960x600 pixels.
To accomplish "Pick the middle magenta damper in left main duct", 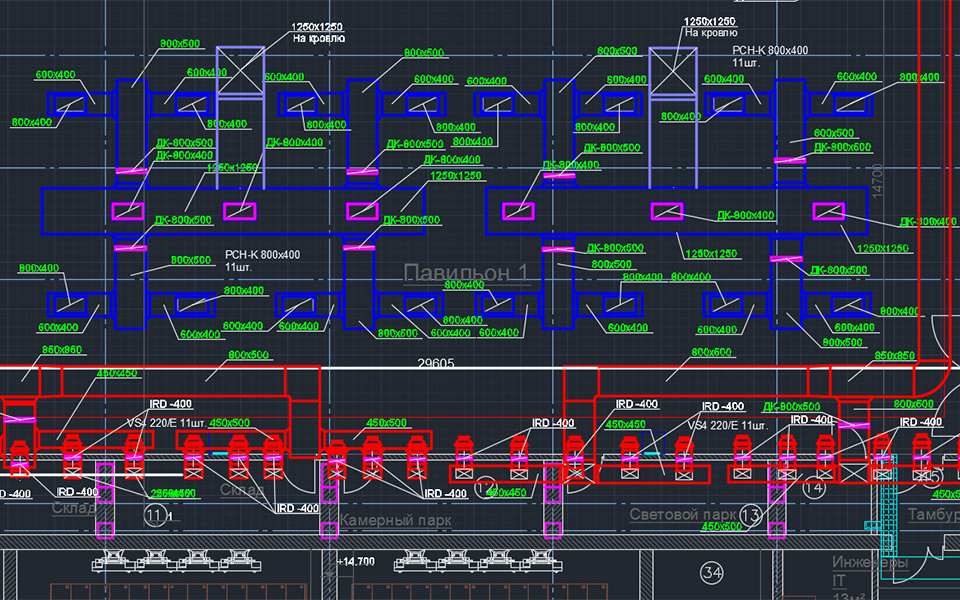I will click(x=239, y=211).
